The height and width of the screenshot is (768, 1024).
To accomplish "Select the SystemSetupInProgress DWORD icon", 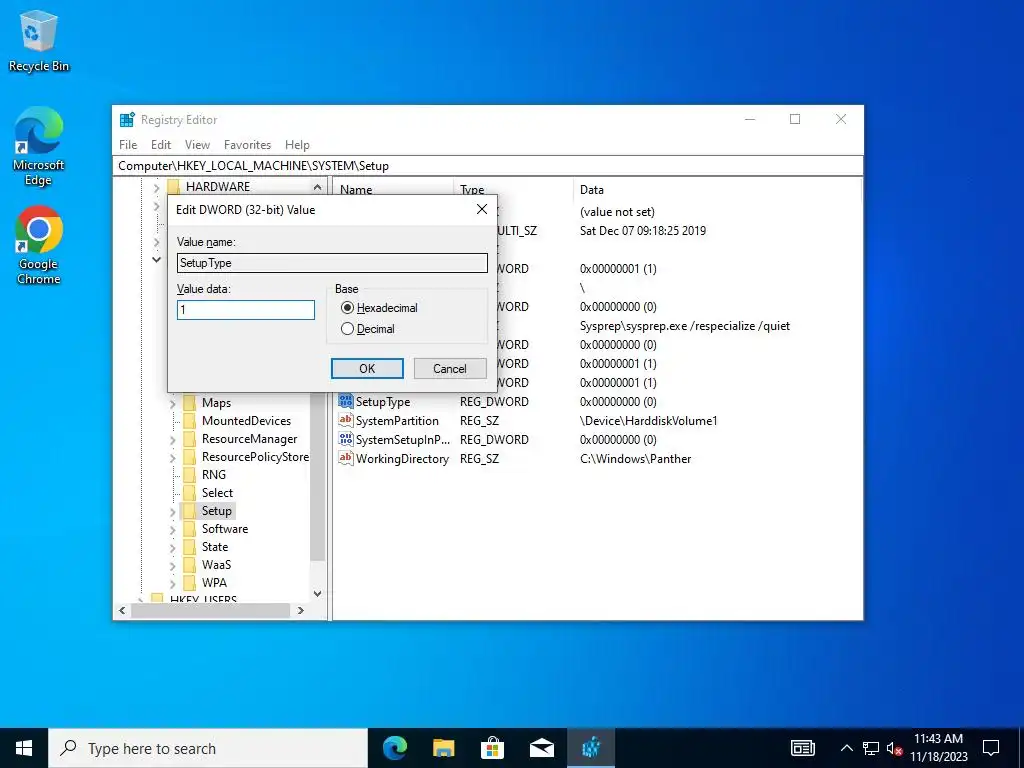I will [x=345, y=440].
